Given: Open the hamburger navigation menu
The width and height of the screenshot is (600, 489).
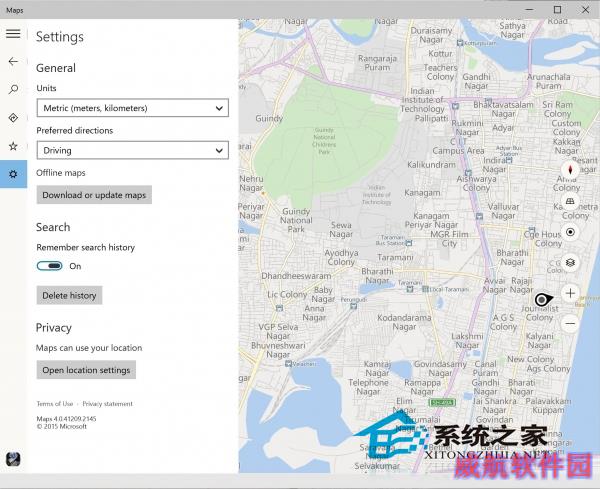Looking at the screenshot, I should 13,34.
